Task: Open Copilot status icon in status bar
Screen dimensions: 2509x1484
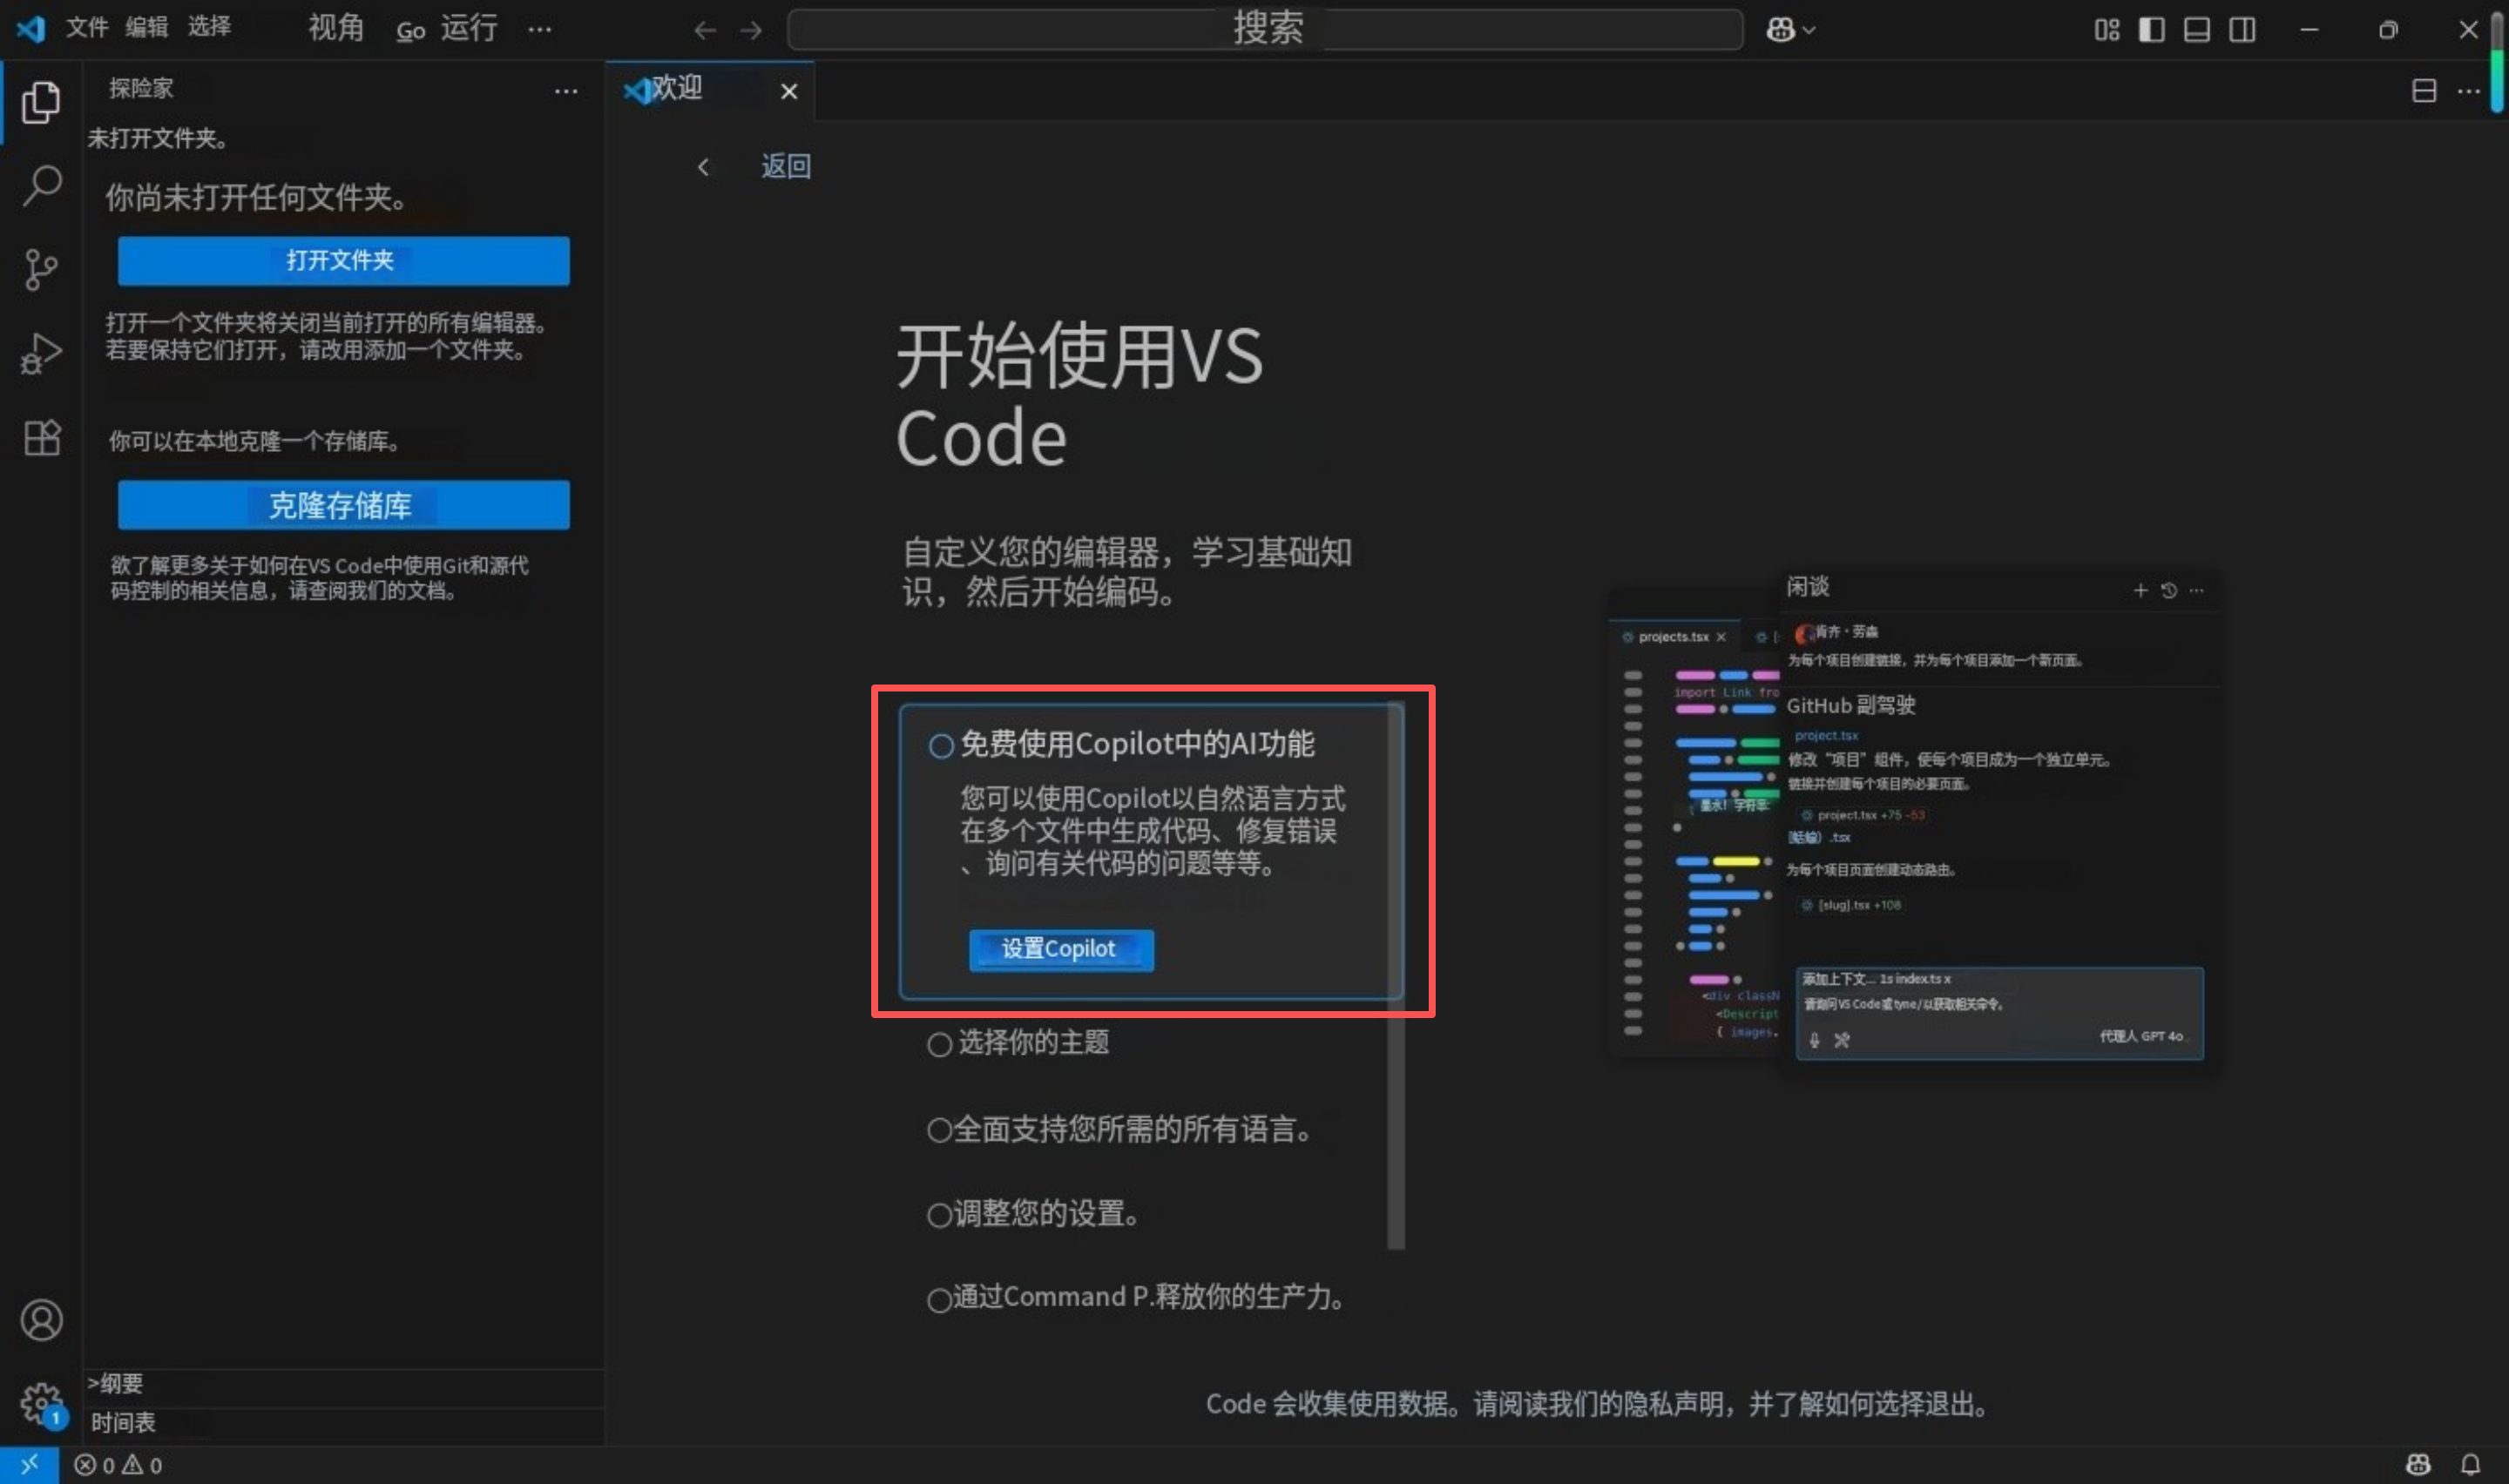Action: (x=2417, y=1465)
